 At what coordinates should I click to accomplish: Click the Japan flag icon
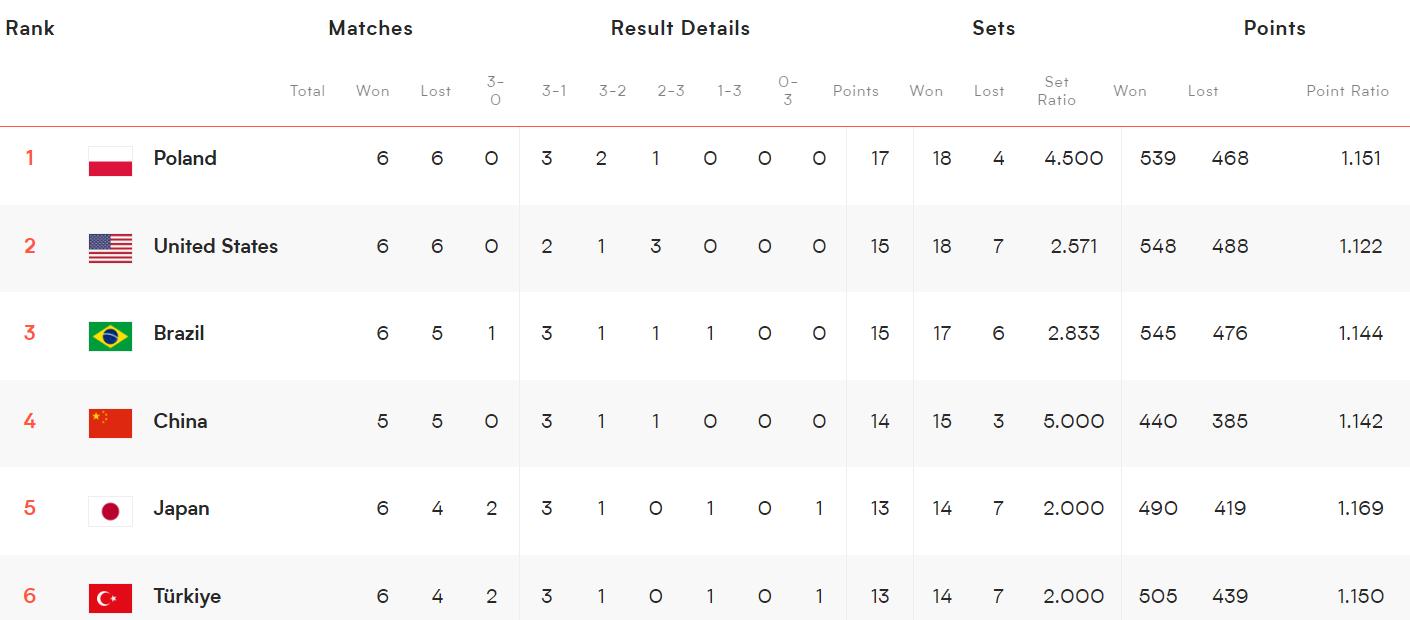click(110, 511)
